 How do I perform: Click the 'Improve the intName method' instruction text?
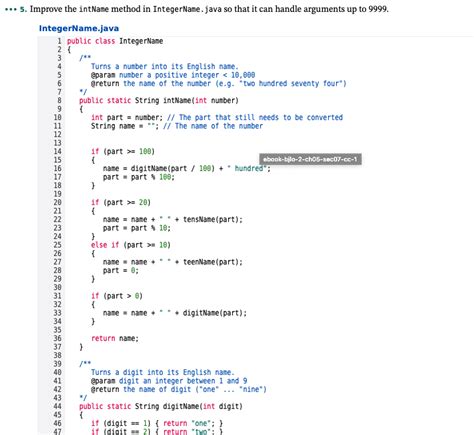tap(209, 9)
